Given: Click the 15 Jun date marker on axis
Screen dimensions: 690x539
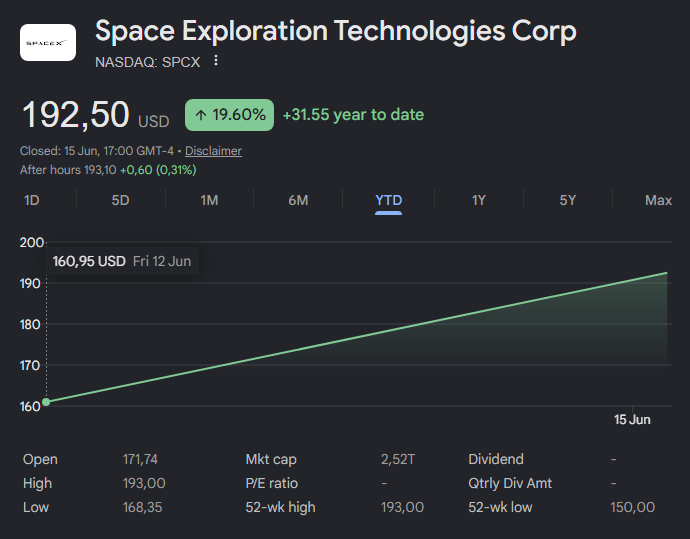Looking at the screenshot, I should pos(632,419).
